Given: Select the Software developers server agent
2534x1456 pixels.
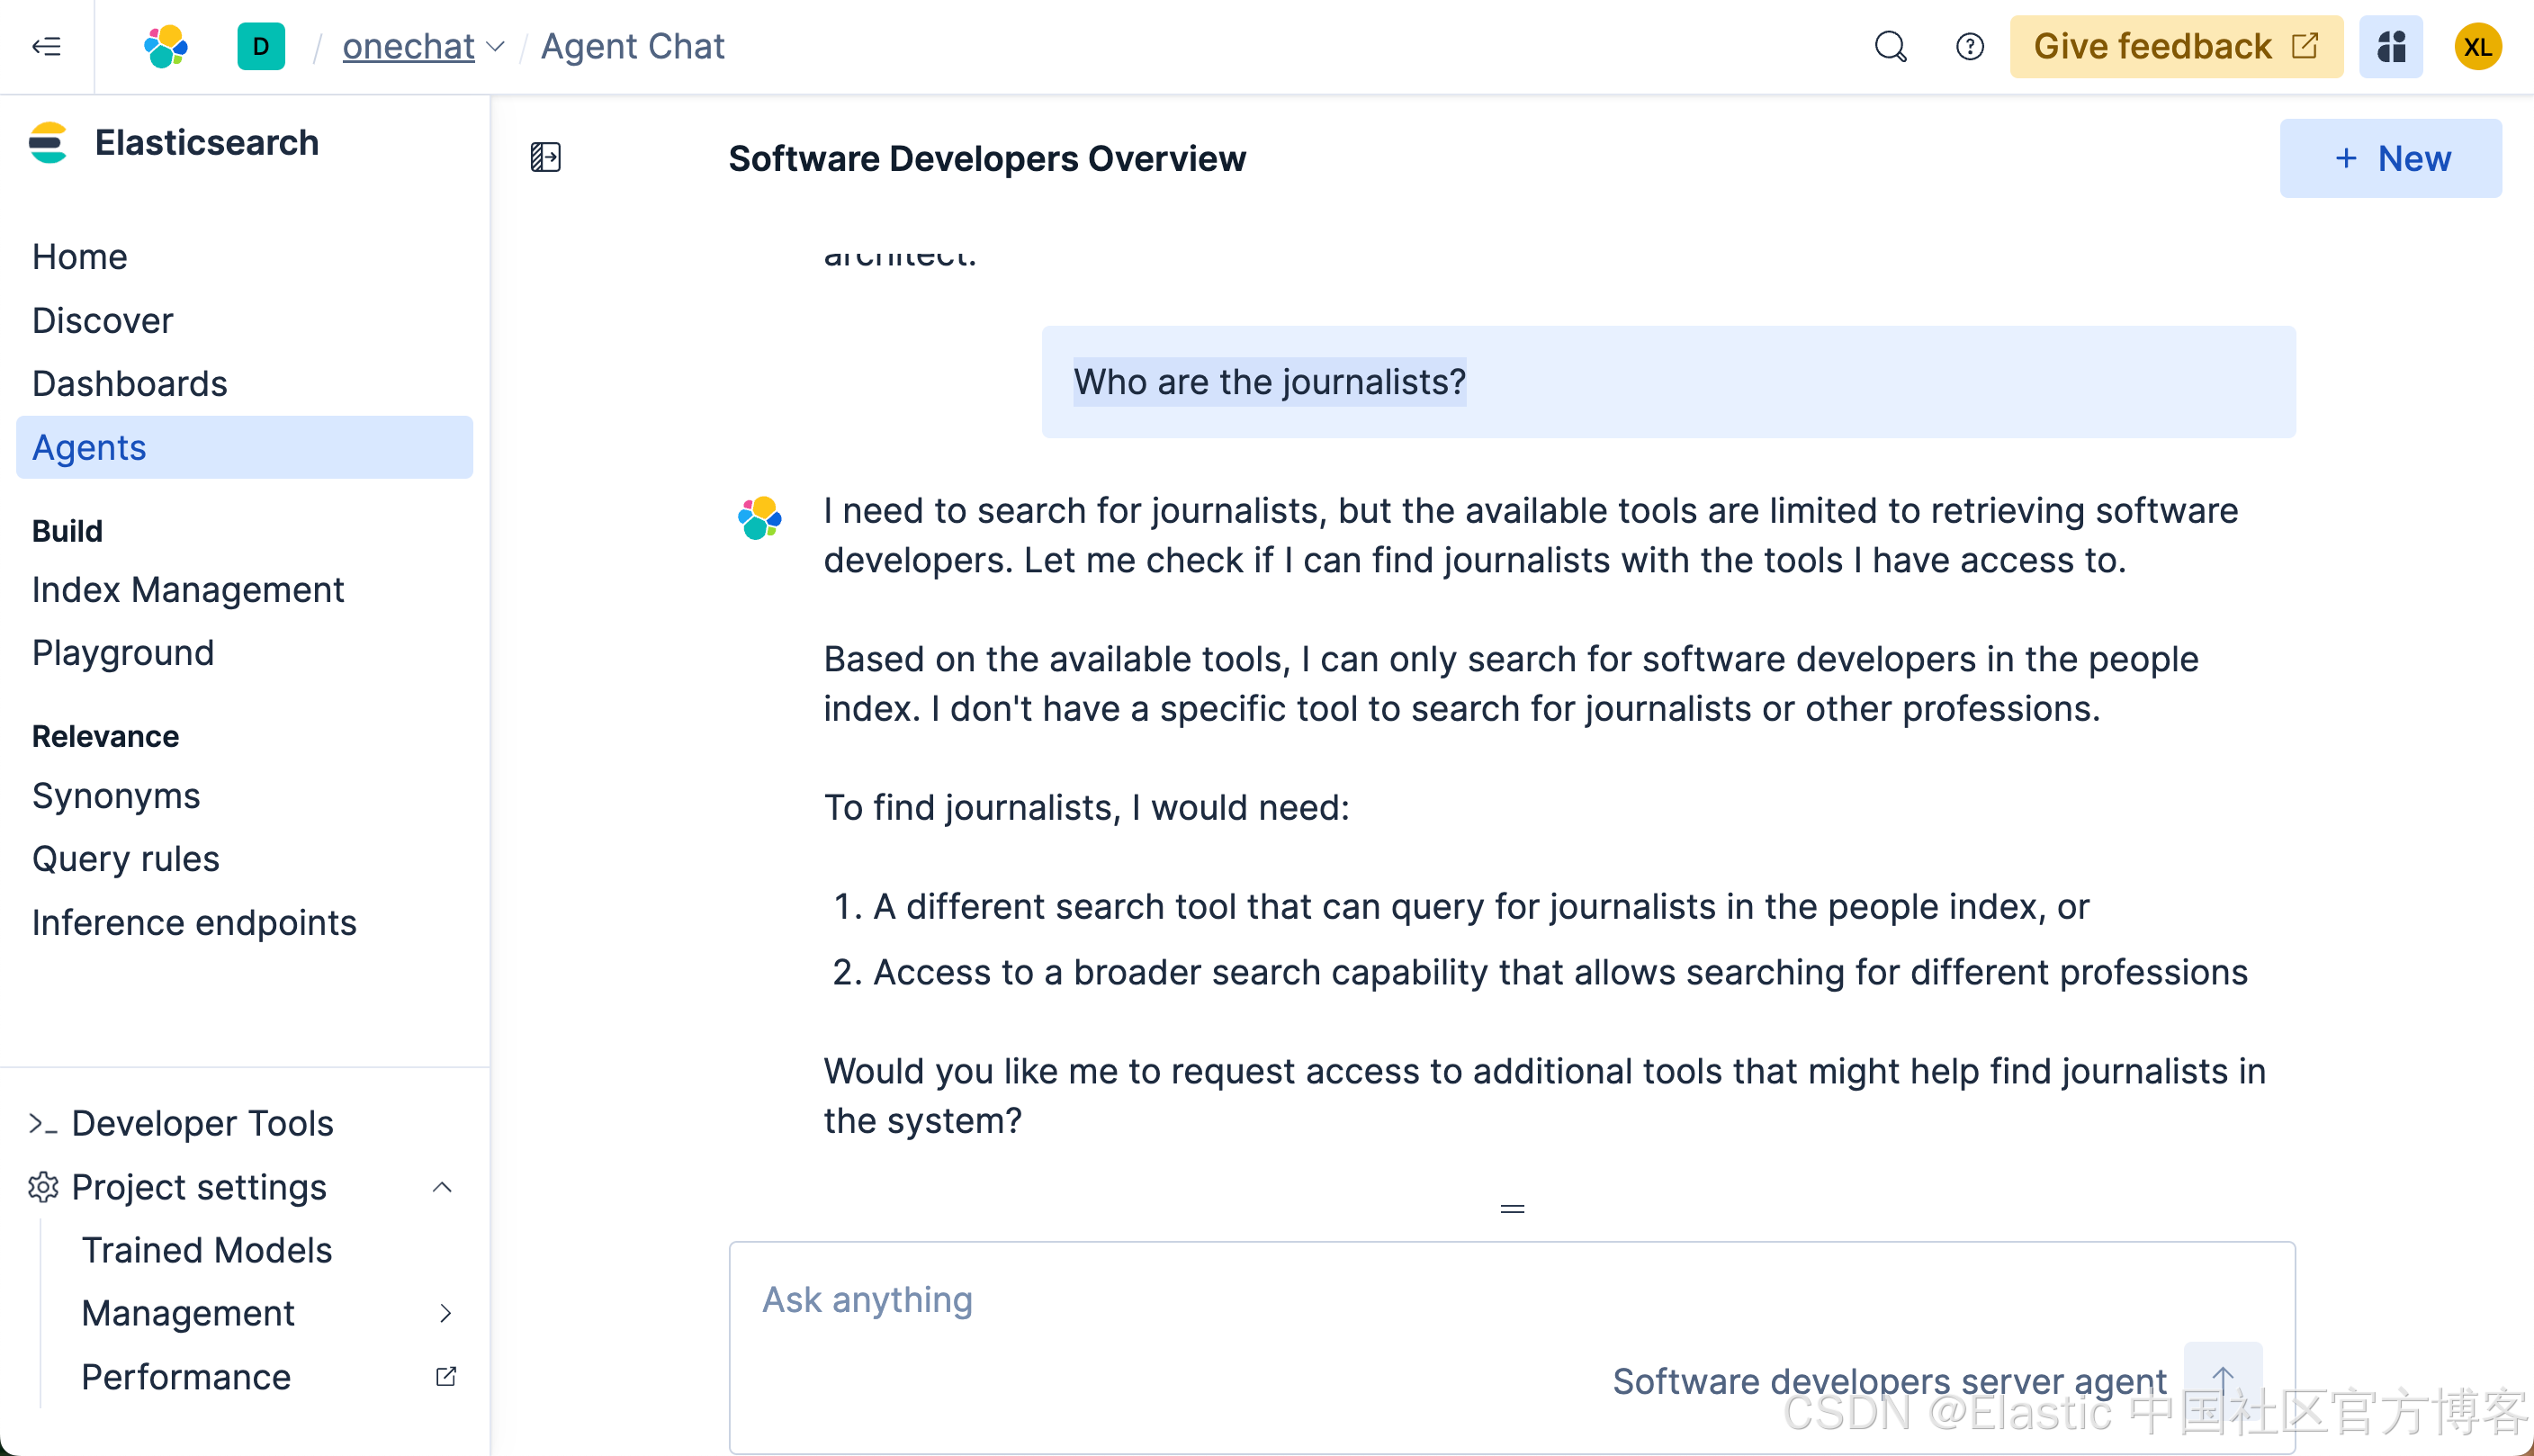Looking at the screenshot, I should coord(1889,1380).
